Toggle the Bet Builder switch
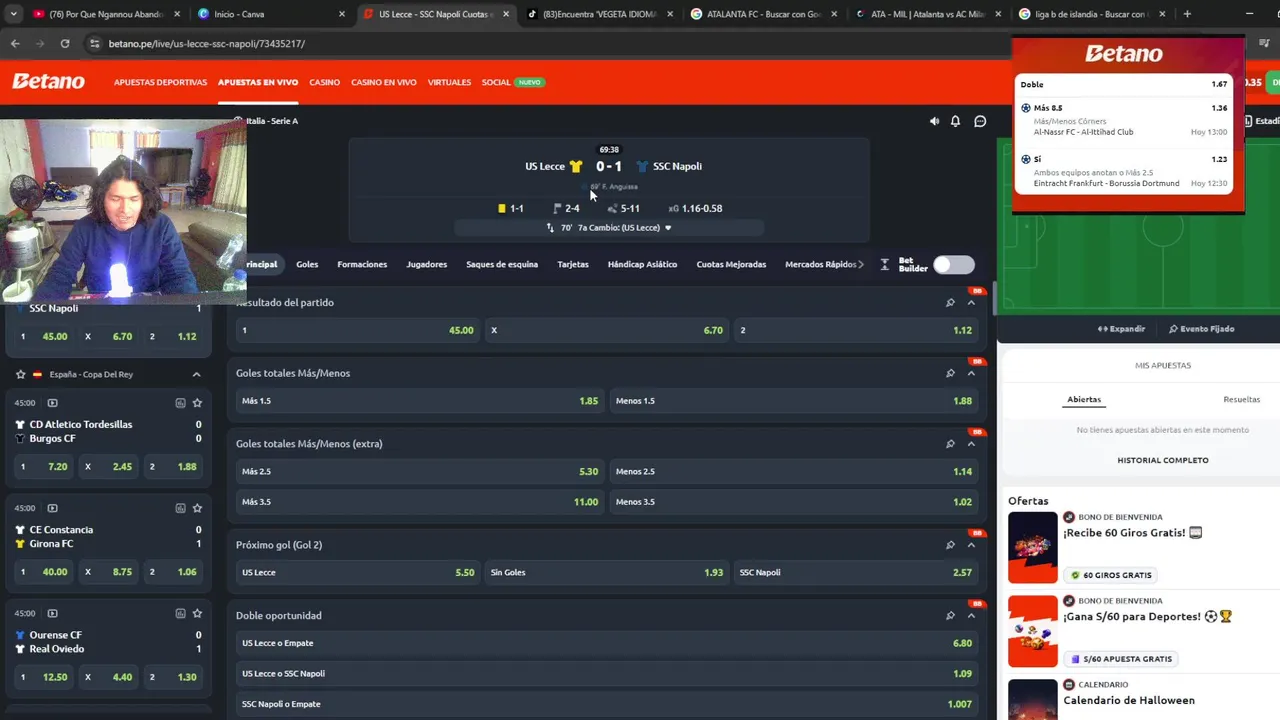This screenshot has width=1280, height=720. 953,264
